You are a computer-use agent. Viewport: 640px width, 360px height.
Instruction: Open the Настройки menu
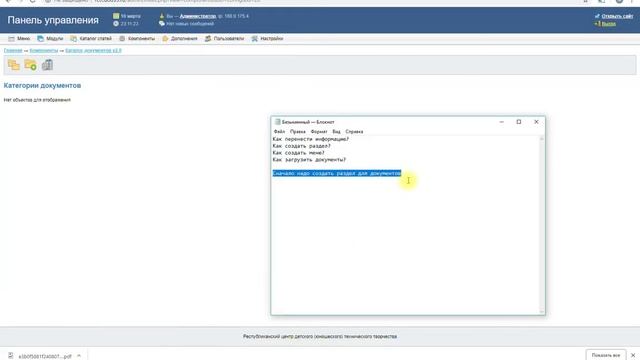point(267,38)
